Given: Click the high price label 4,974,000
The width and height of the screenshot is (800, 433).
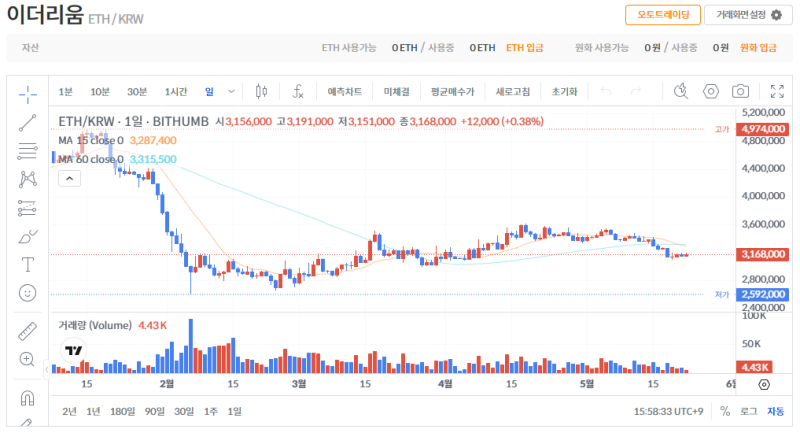Looking at the screenshot, I should point(762,129).
